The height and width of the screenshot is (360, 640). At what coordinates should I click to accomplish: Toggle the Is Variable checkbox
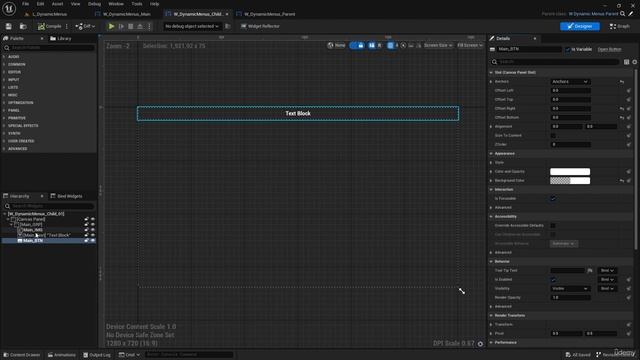[568, 49]
